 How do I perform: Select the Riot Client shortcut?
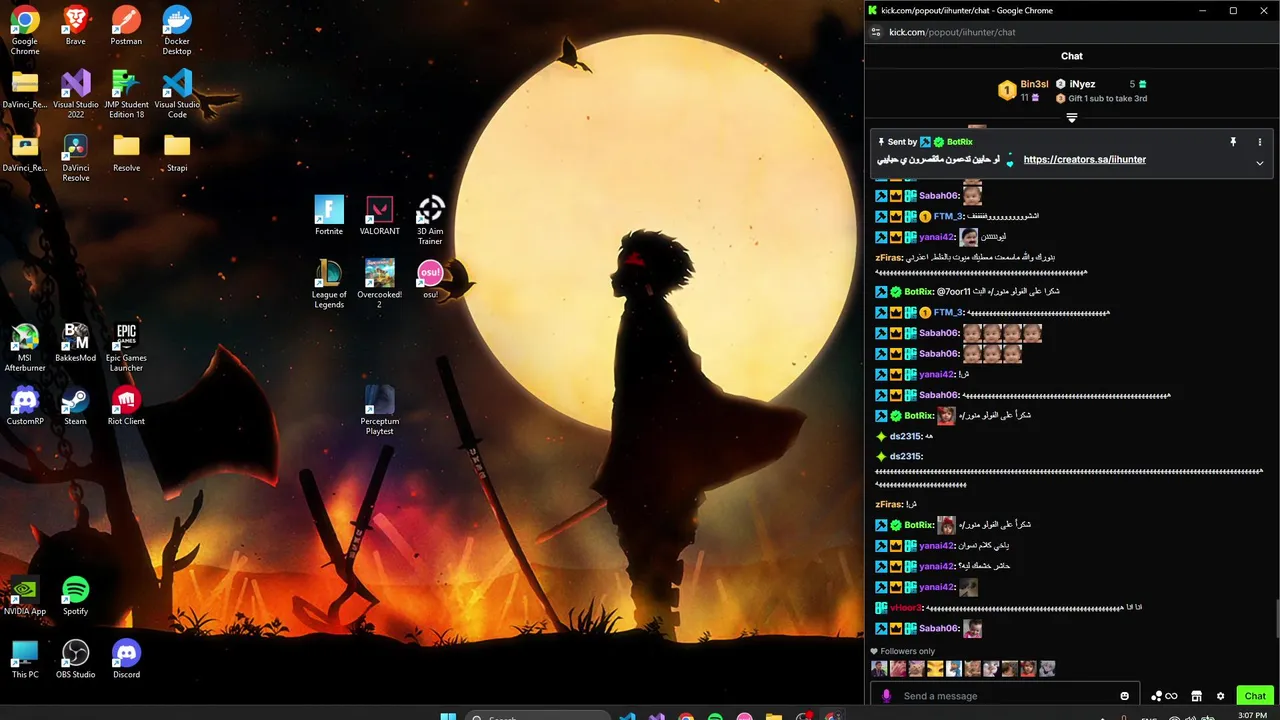[x=126, y=405]
